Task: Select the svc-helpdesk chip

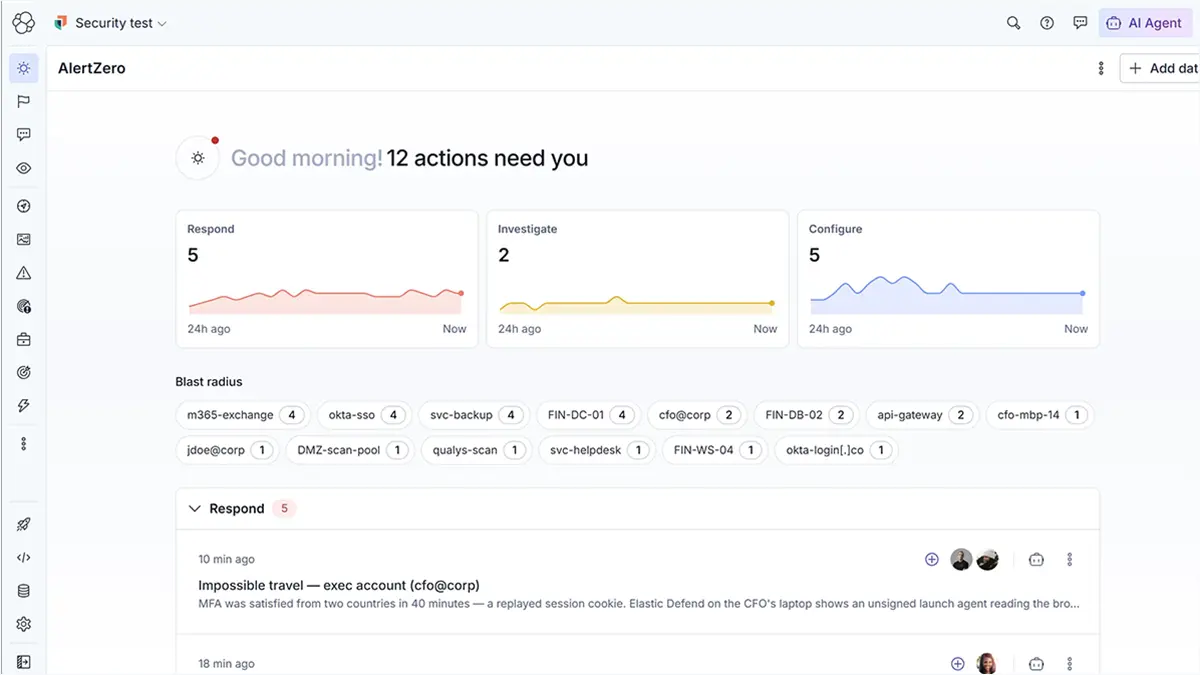Action: [x=596, y=450]
